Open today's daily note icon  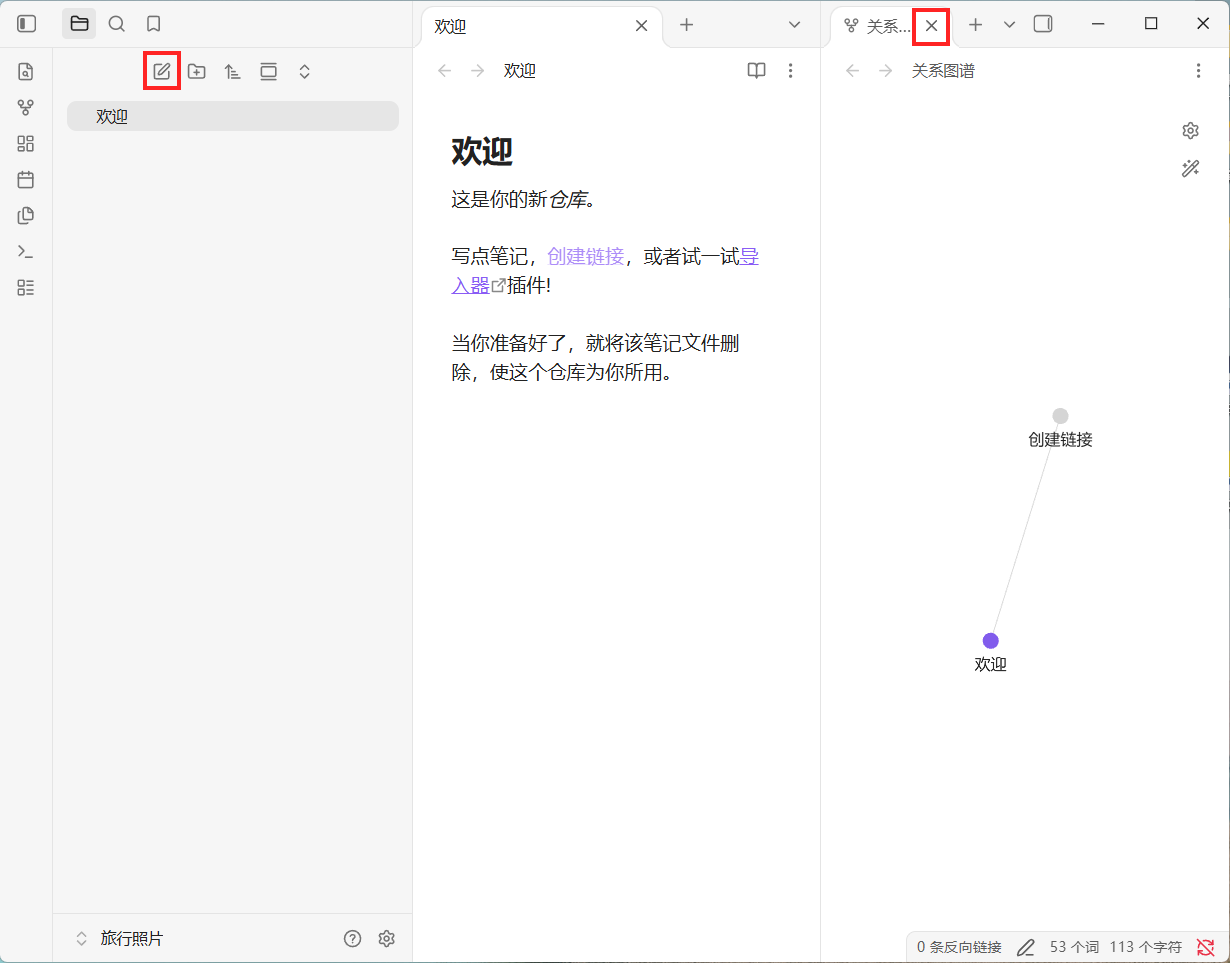pyautogui.click(x=26, y=180)
